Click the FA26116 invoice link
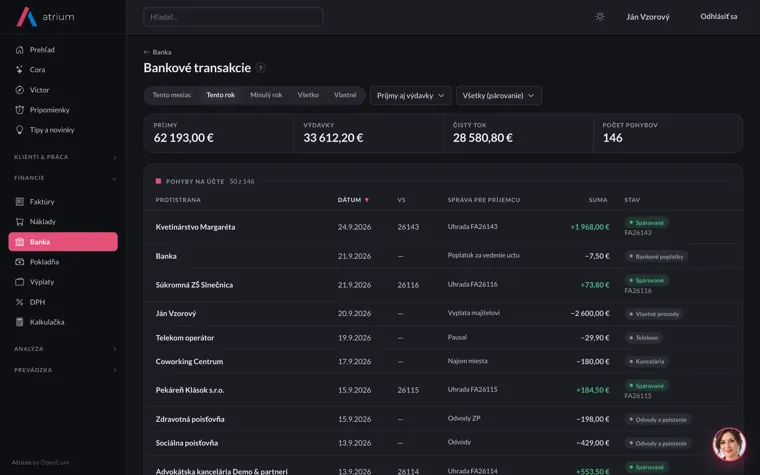 [638, 291]
